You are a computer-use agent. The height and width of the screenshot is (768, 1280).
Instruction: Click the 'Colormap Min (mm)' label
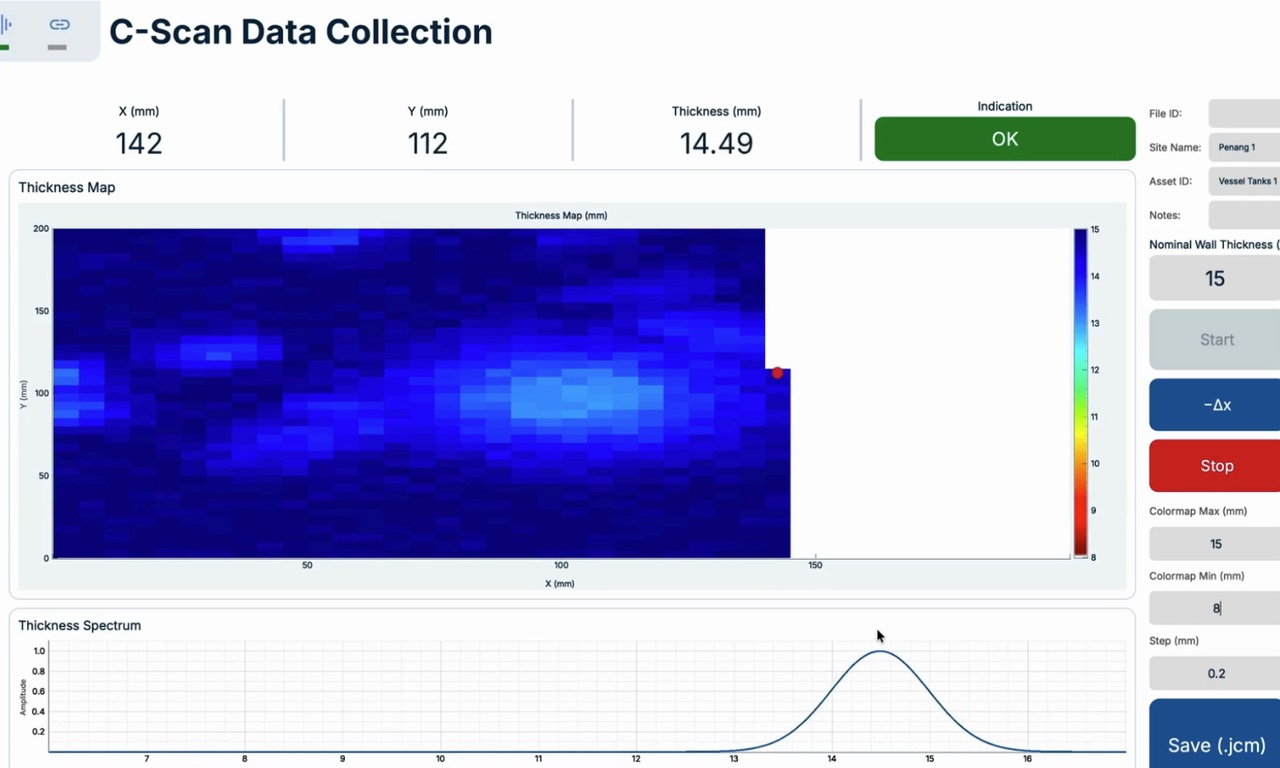pos(1196,576)
